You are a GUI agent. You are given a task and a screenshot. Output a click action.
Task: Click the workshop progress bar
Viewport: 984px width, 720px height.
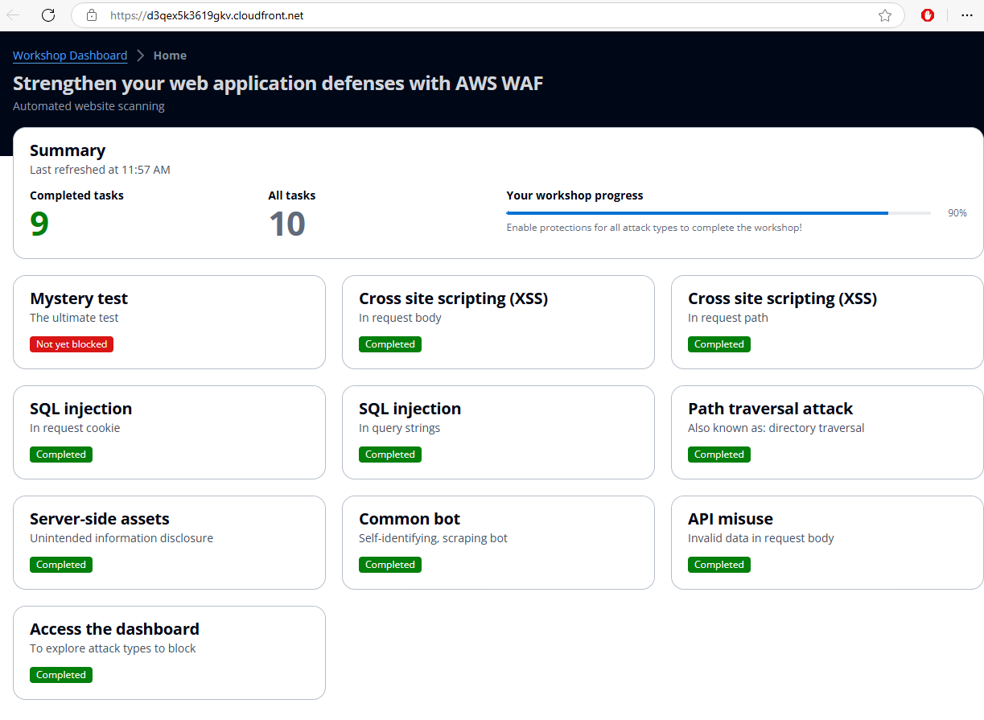coord(718,213)
